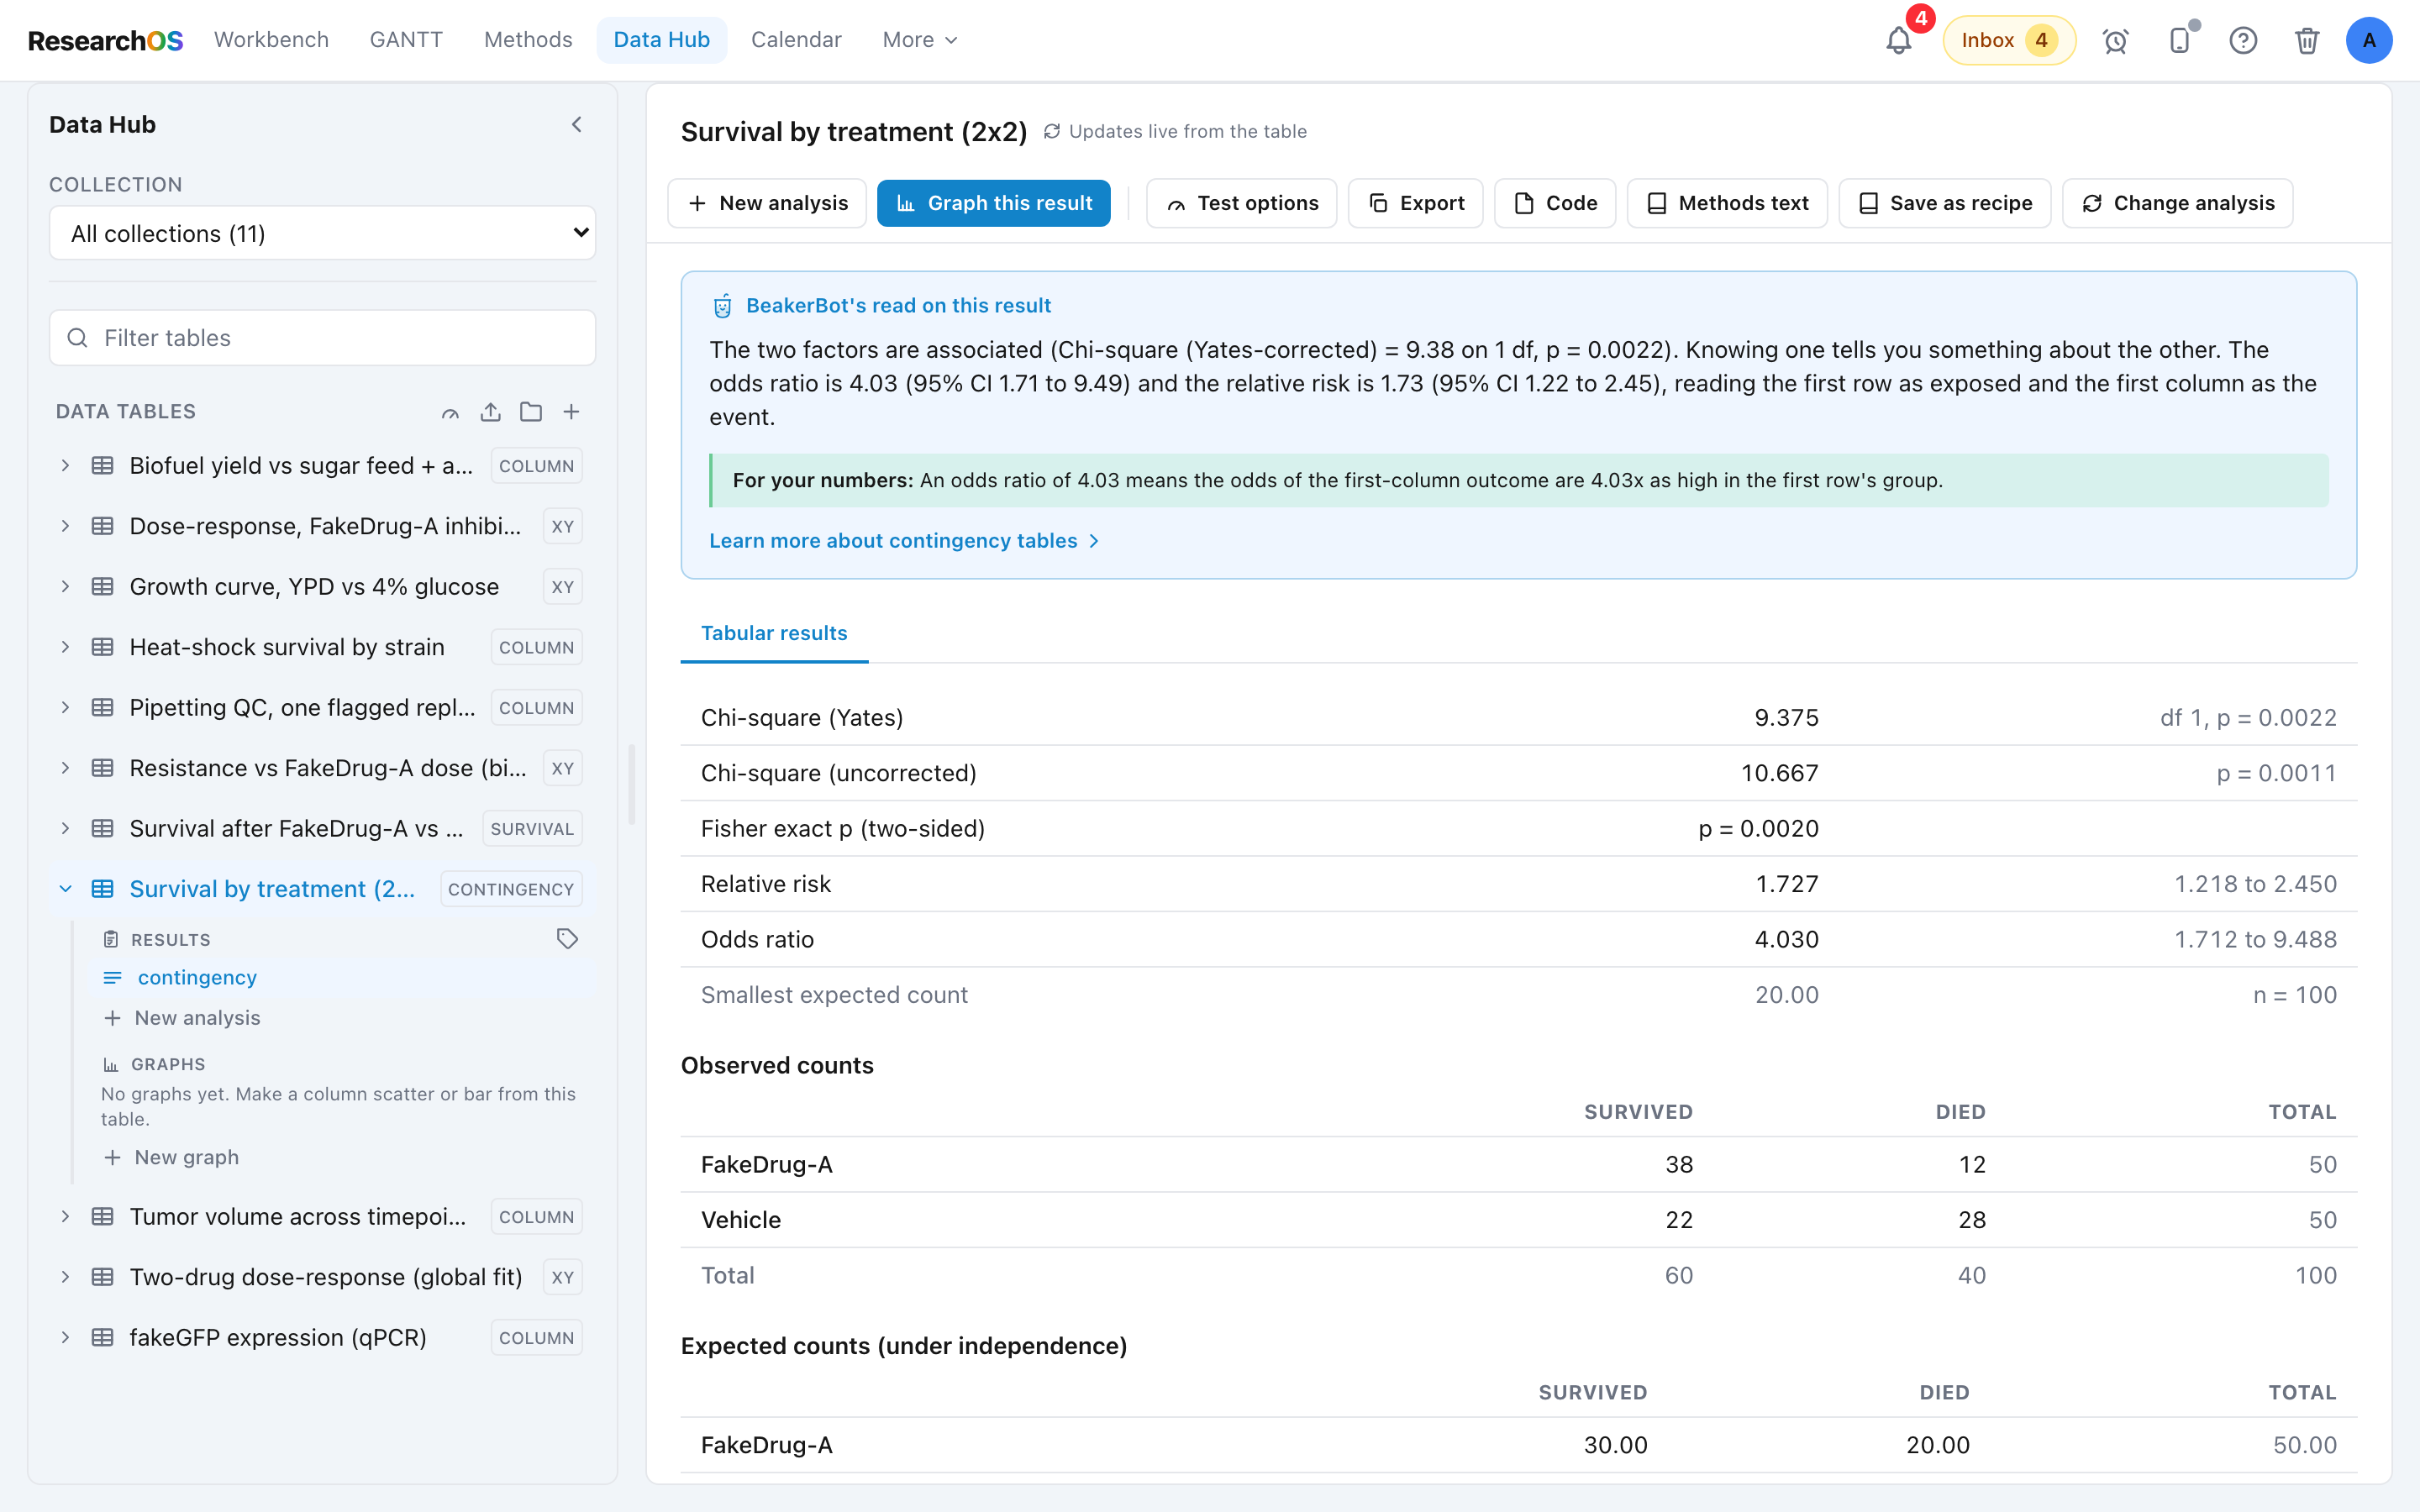2420x1512 pixels.
Task: Expand Pipetting QC table row
Action: click(x=65, y=708)
